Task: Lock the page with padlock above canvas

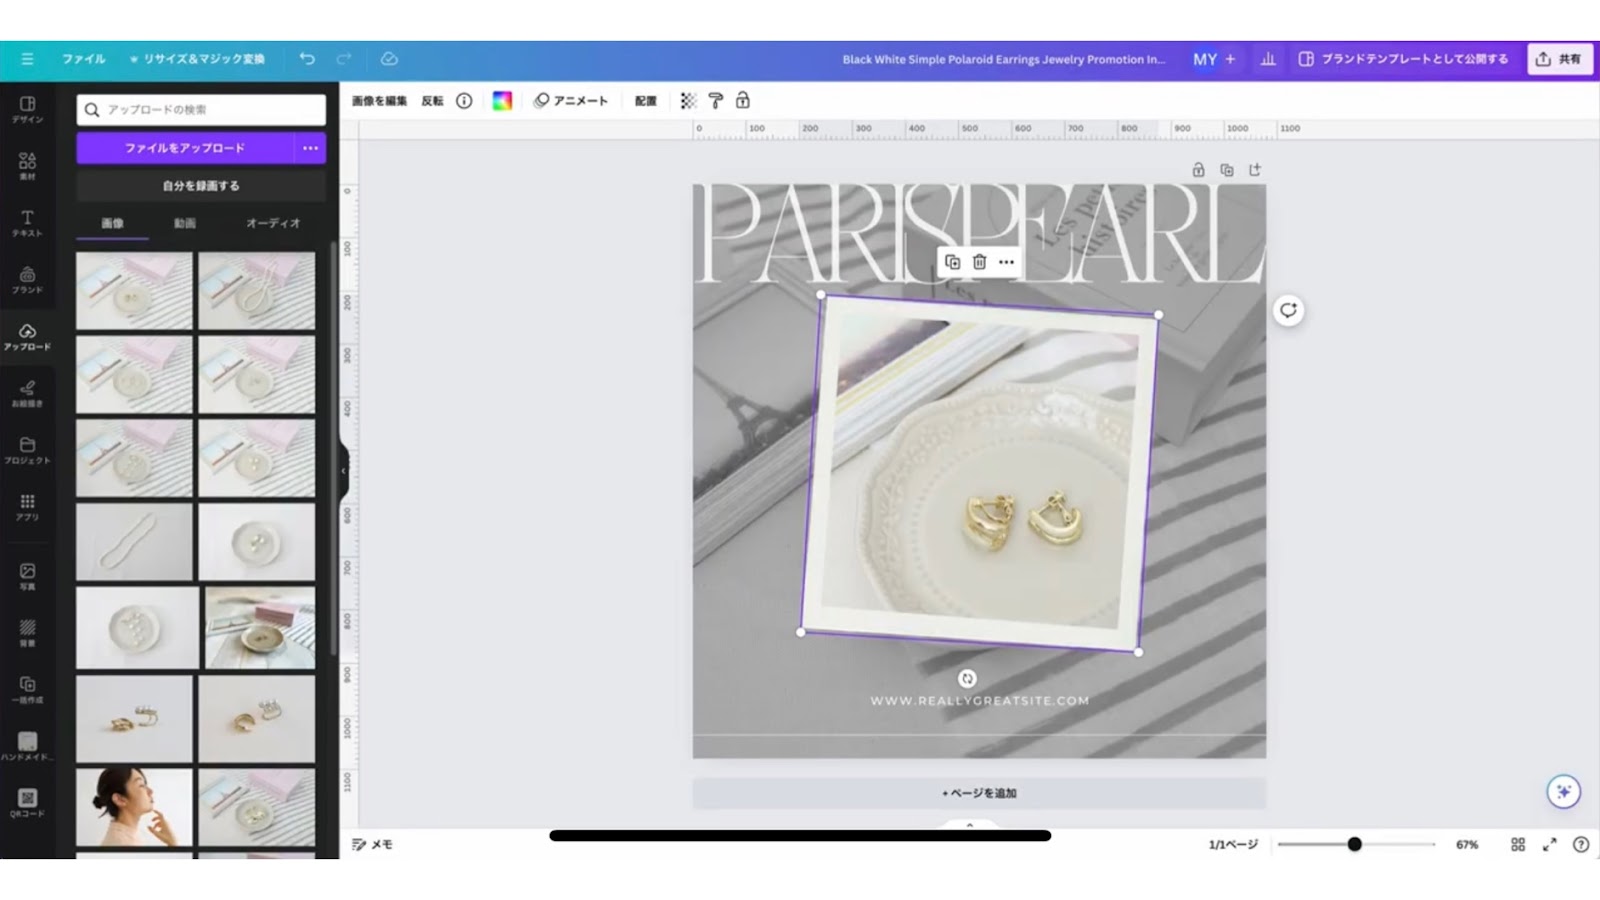Action: coord(1198,170)
